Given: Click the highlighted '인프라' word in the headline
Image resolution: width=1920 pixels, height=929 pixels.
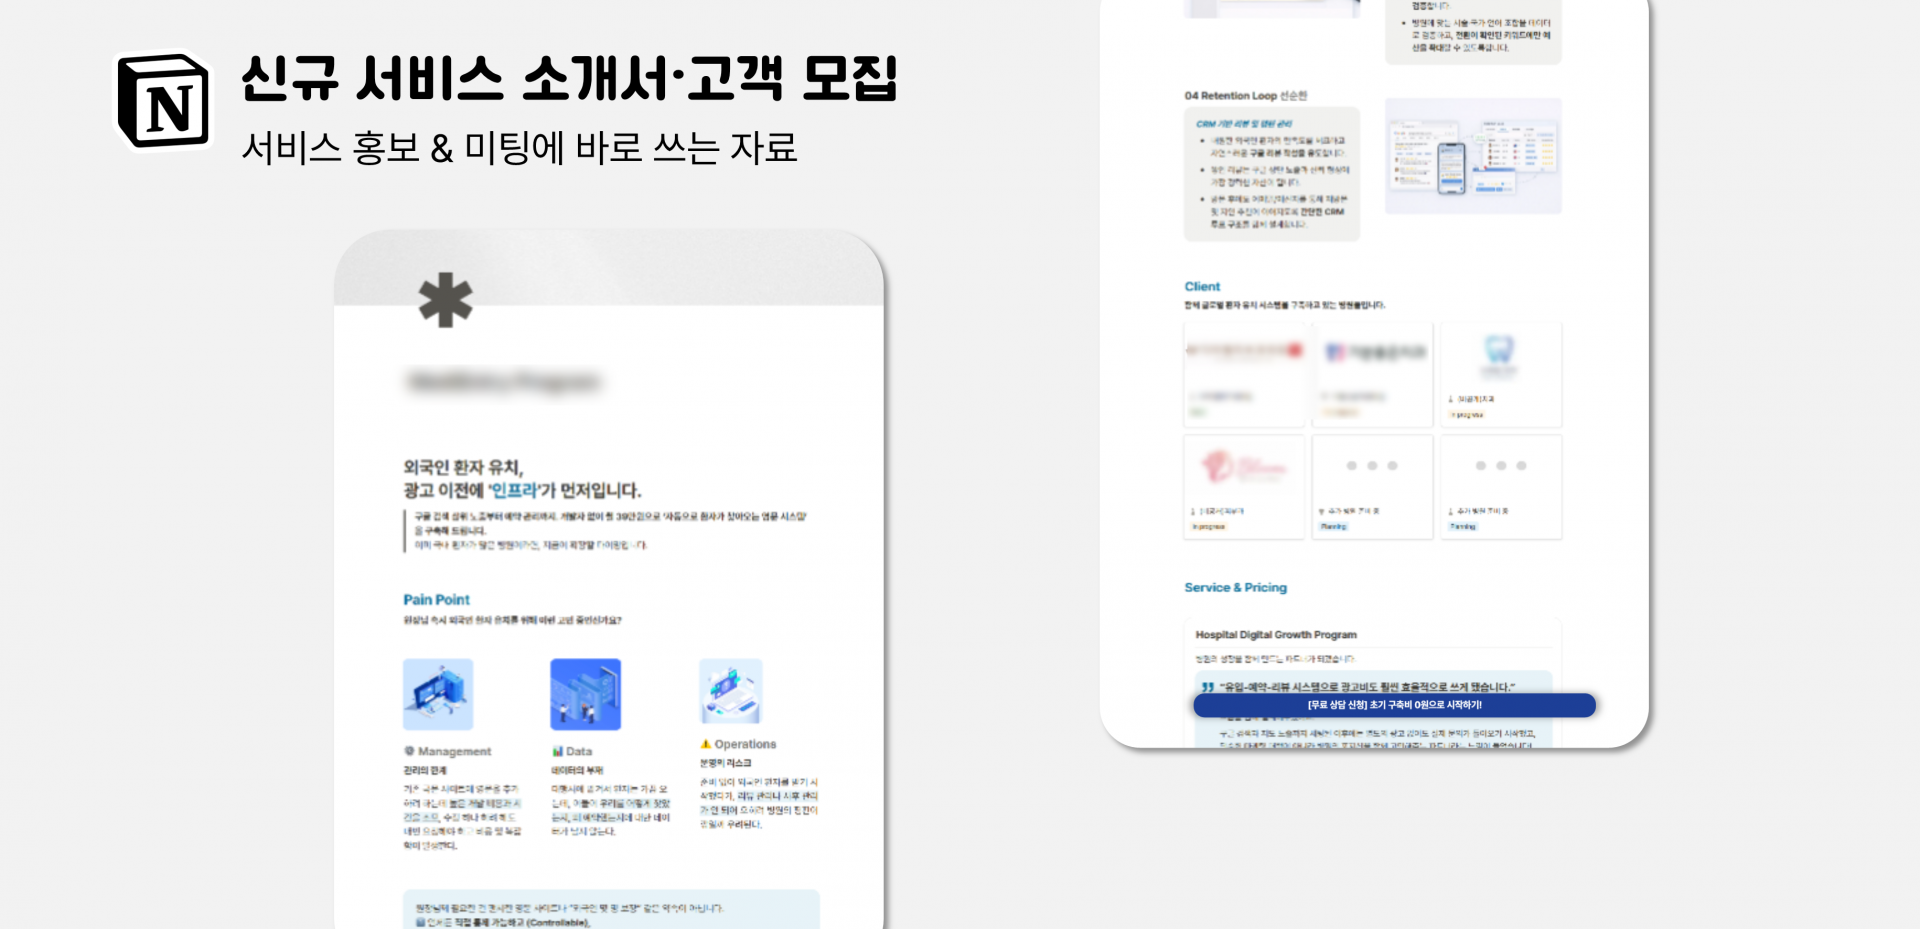Looking at the screenshot, I should click(515, 490).
